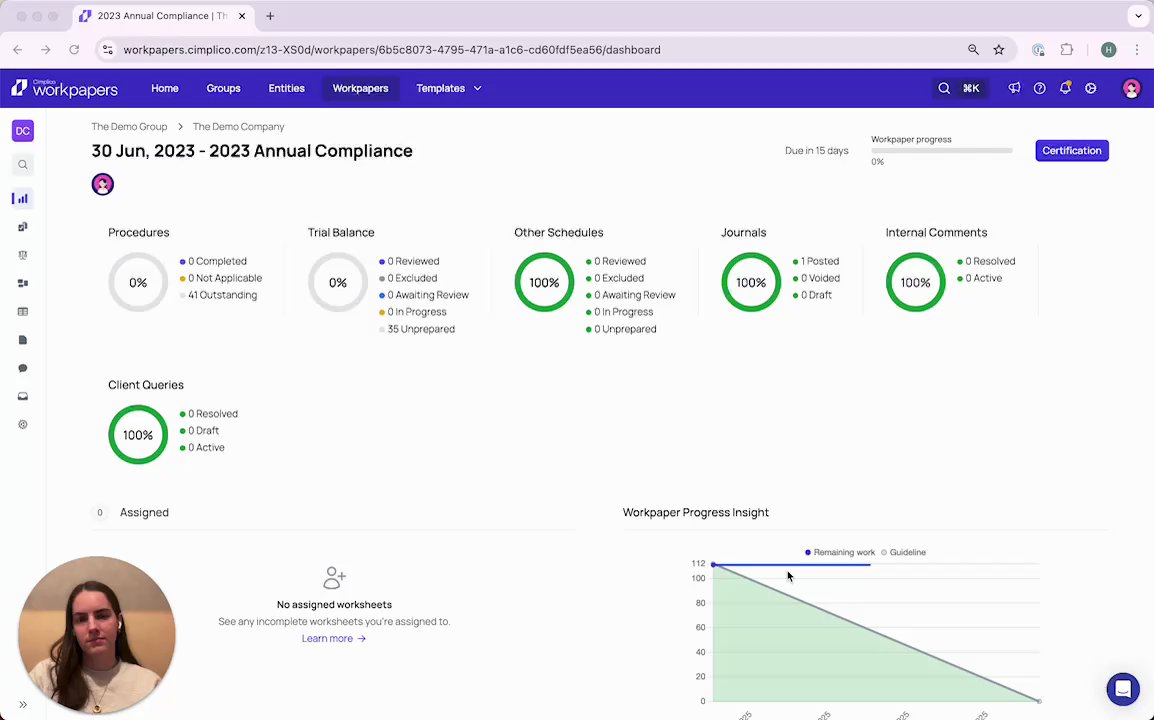Click the Trial Balance 0% ring
Screen dimensions: 1154x720
pyautogui.click(x=338, y=282)
